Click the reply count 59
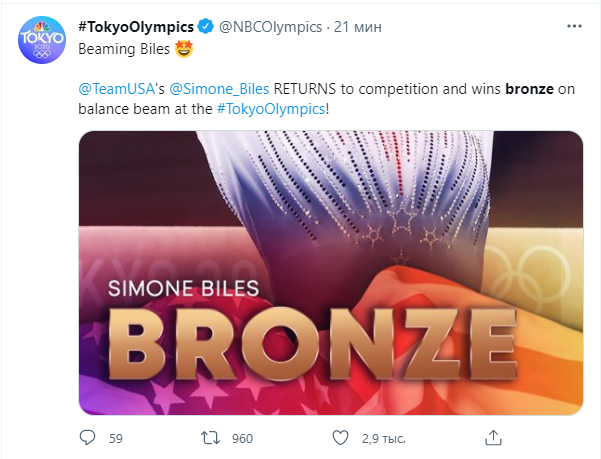The image size is (601, 459). point(115,438)
